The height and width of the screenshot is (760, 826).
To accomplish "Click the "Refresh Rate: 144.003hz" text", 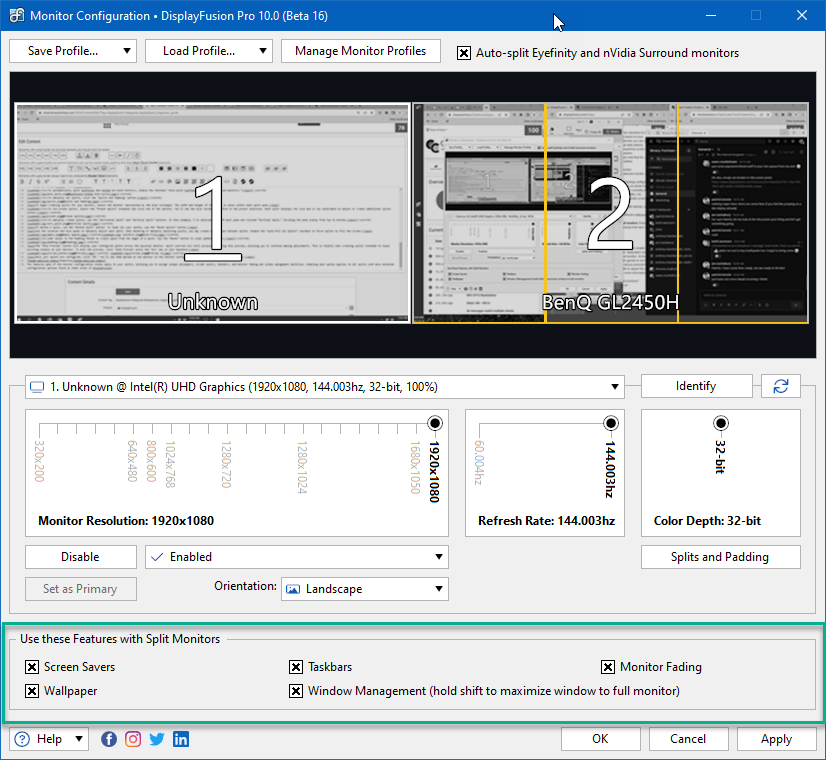I will (x=546, y=521).
